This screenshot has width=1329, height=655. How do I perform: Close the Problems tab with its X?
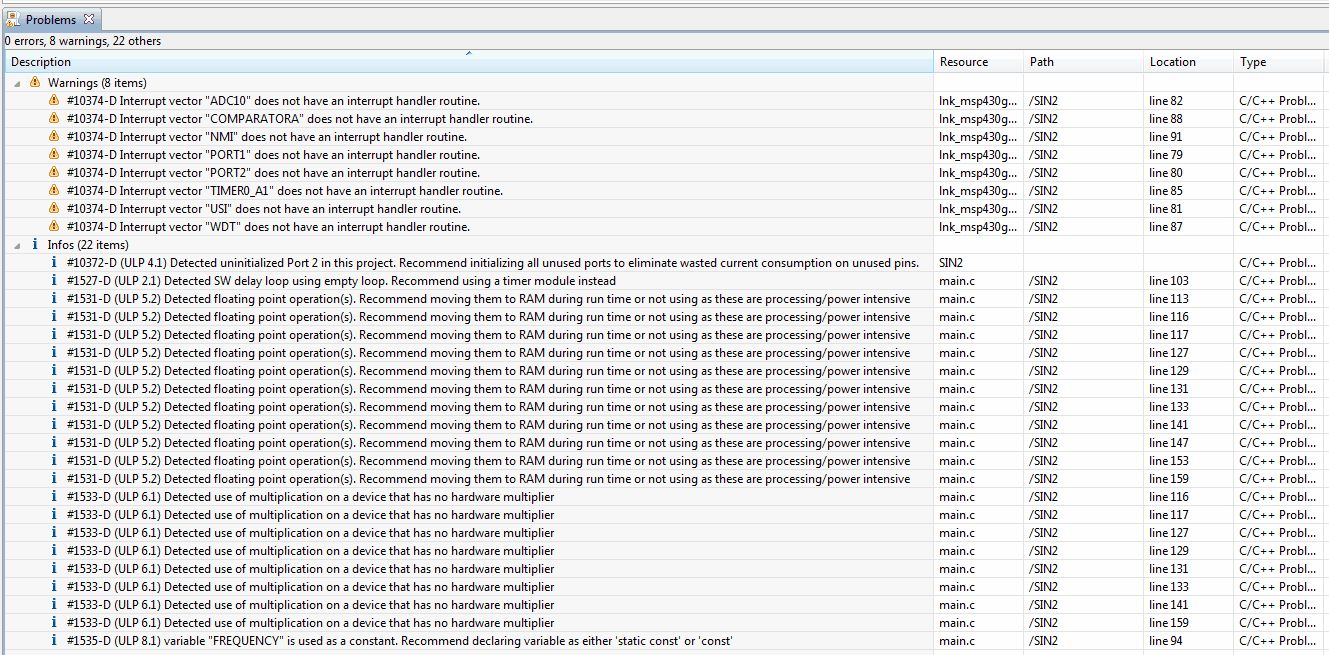(x=88, y=19)
